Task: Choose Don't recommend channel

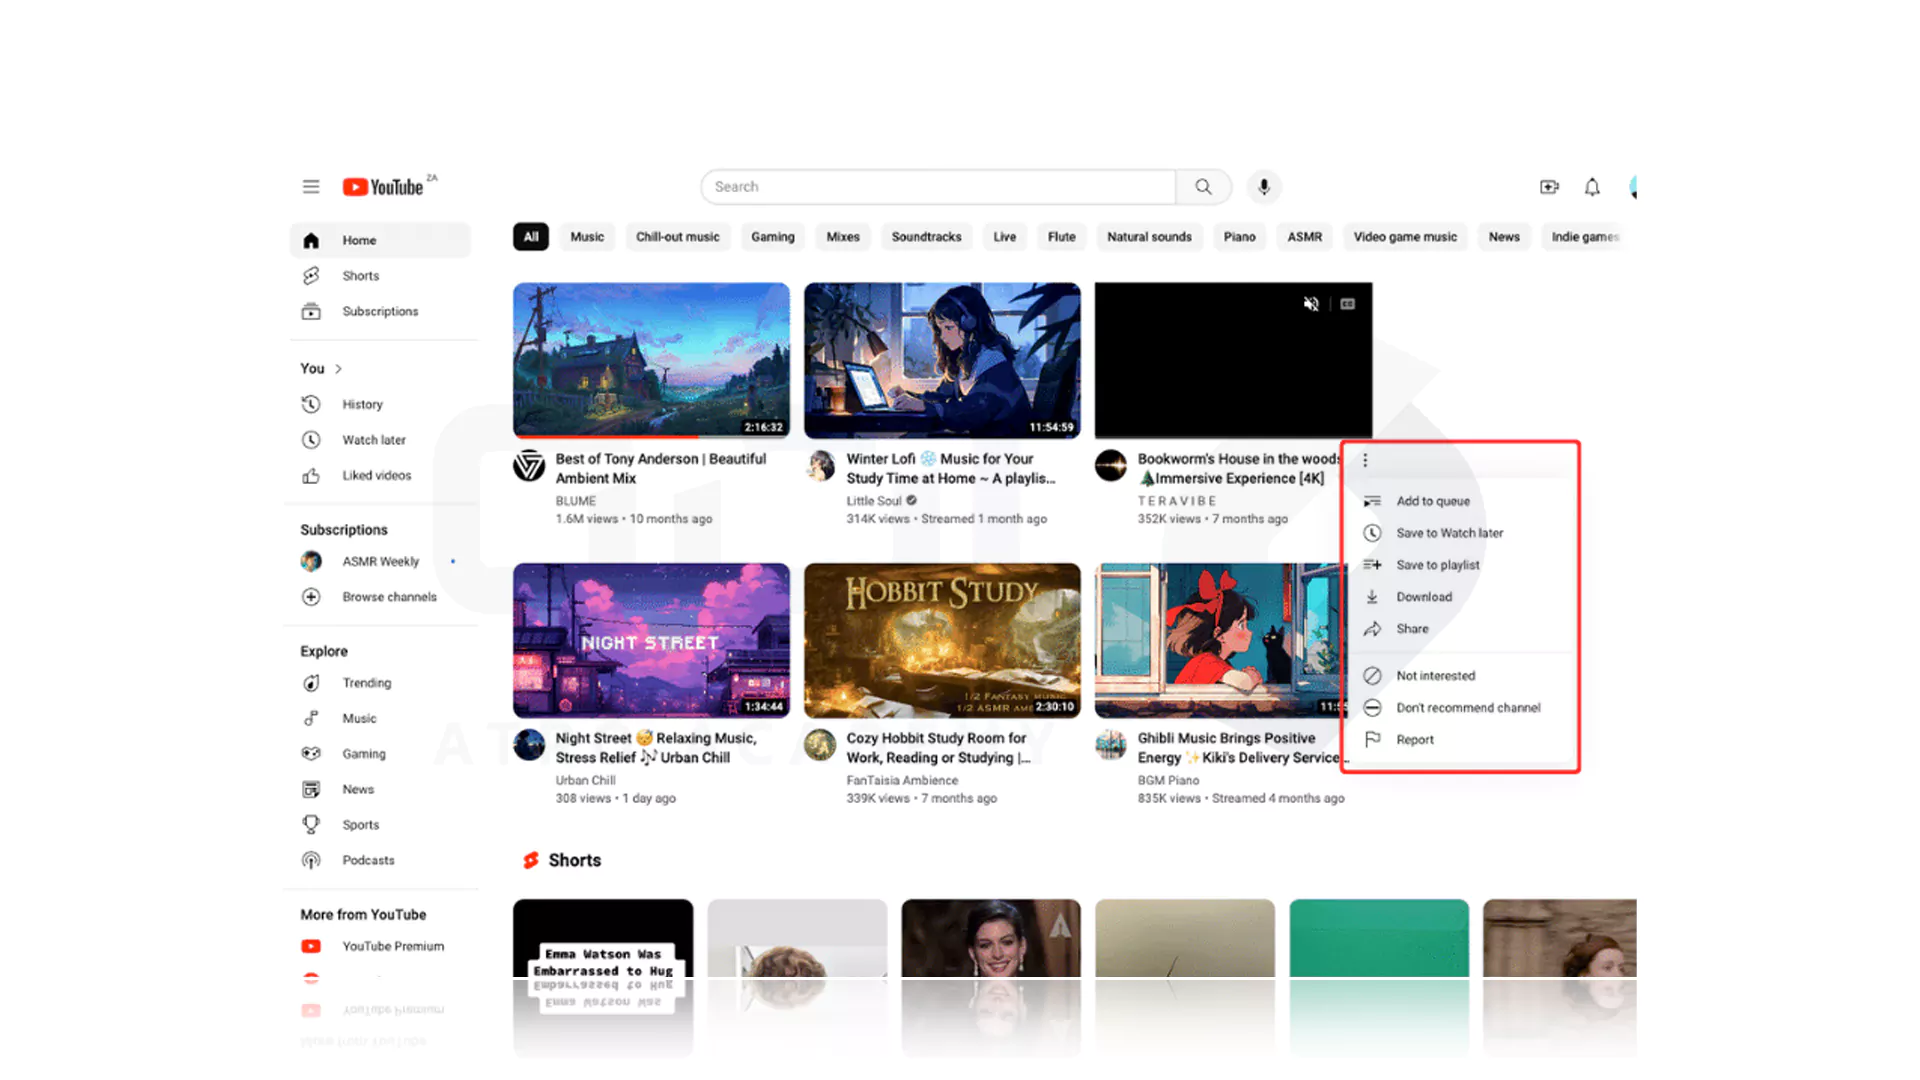Action: (x=1461, y=708)
